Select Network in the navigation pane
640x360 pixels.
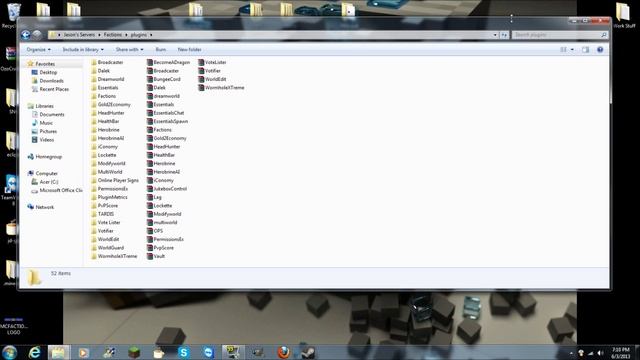44,207
